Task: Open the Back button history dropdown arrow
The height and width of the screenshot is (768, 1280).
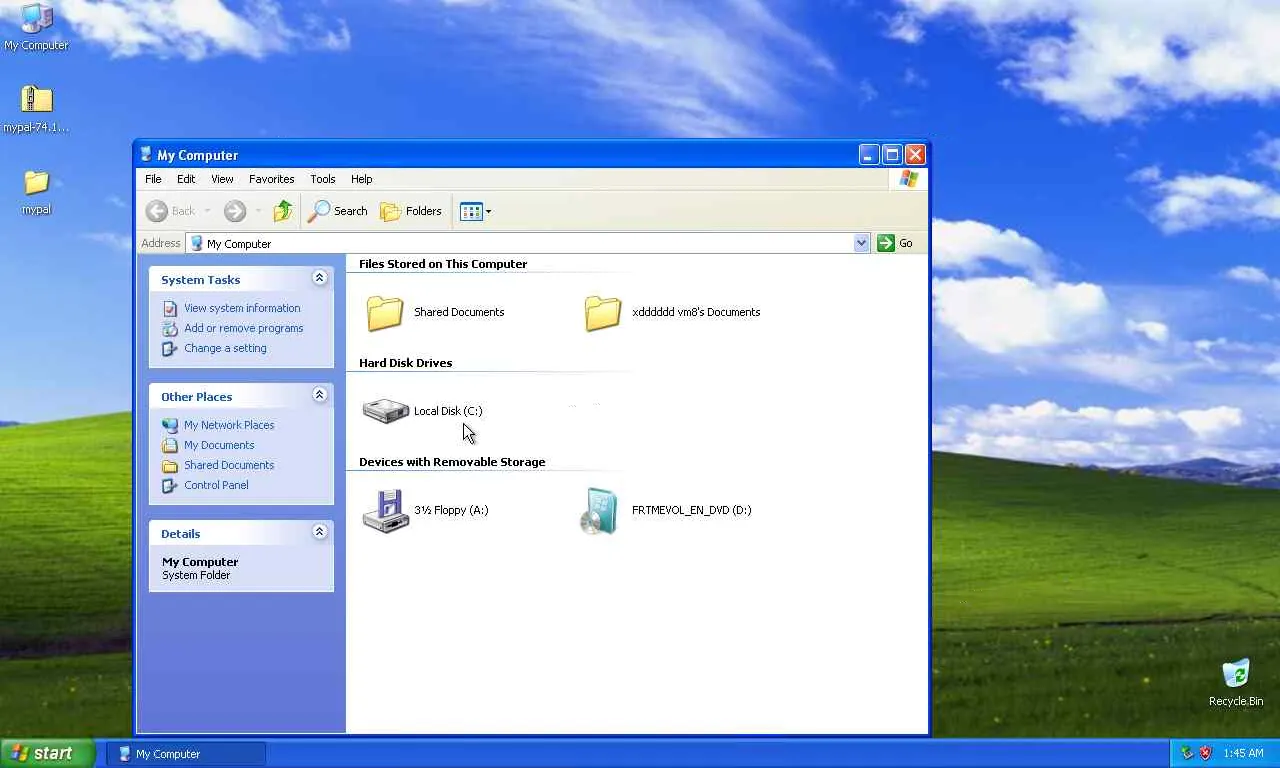Action: coord(207,211)
